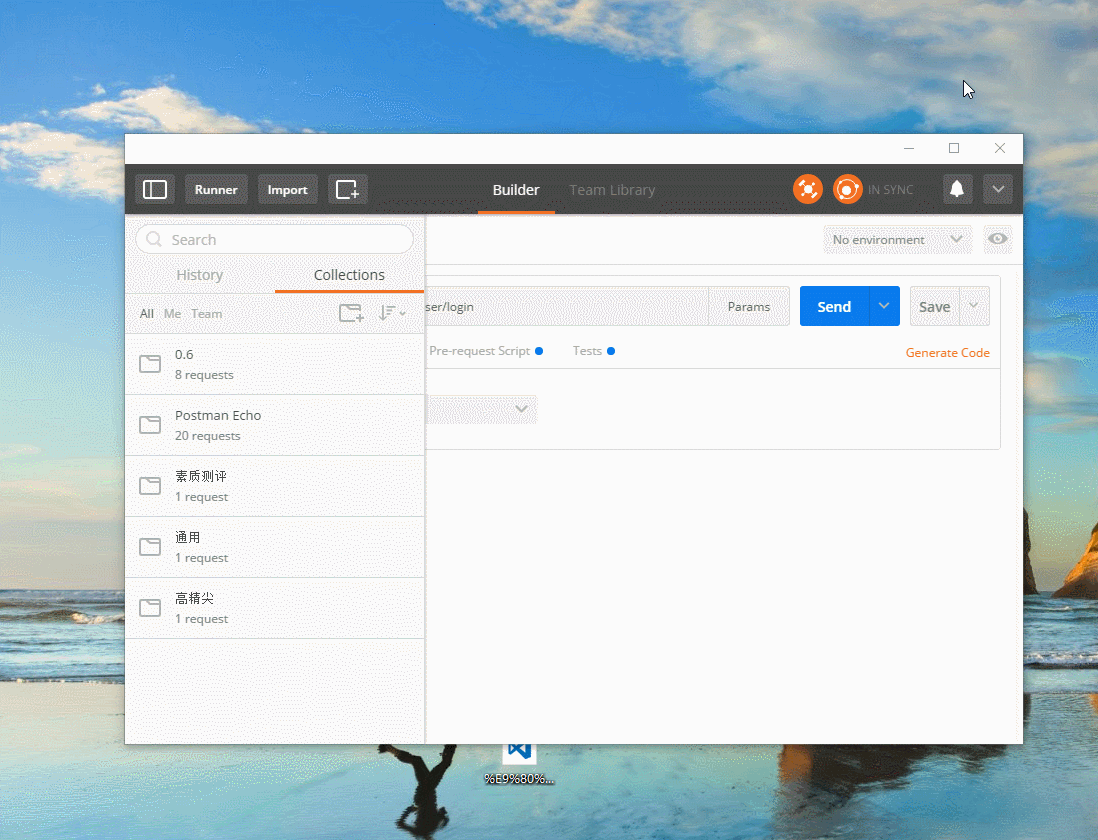Click the folder icon beside 高精尖
The width and height of the screenshot is (1098, 840).
[150, 608]
